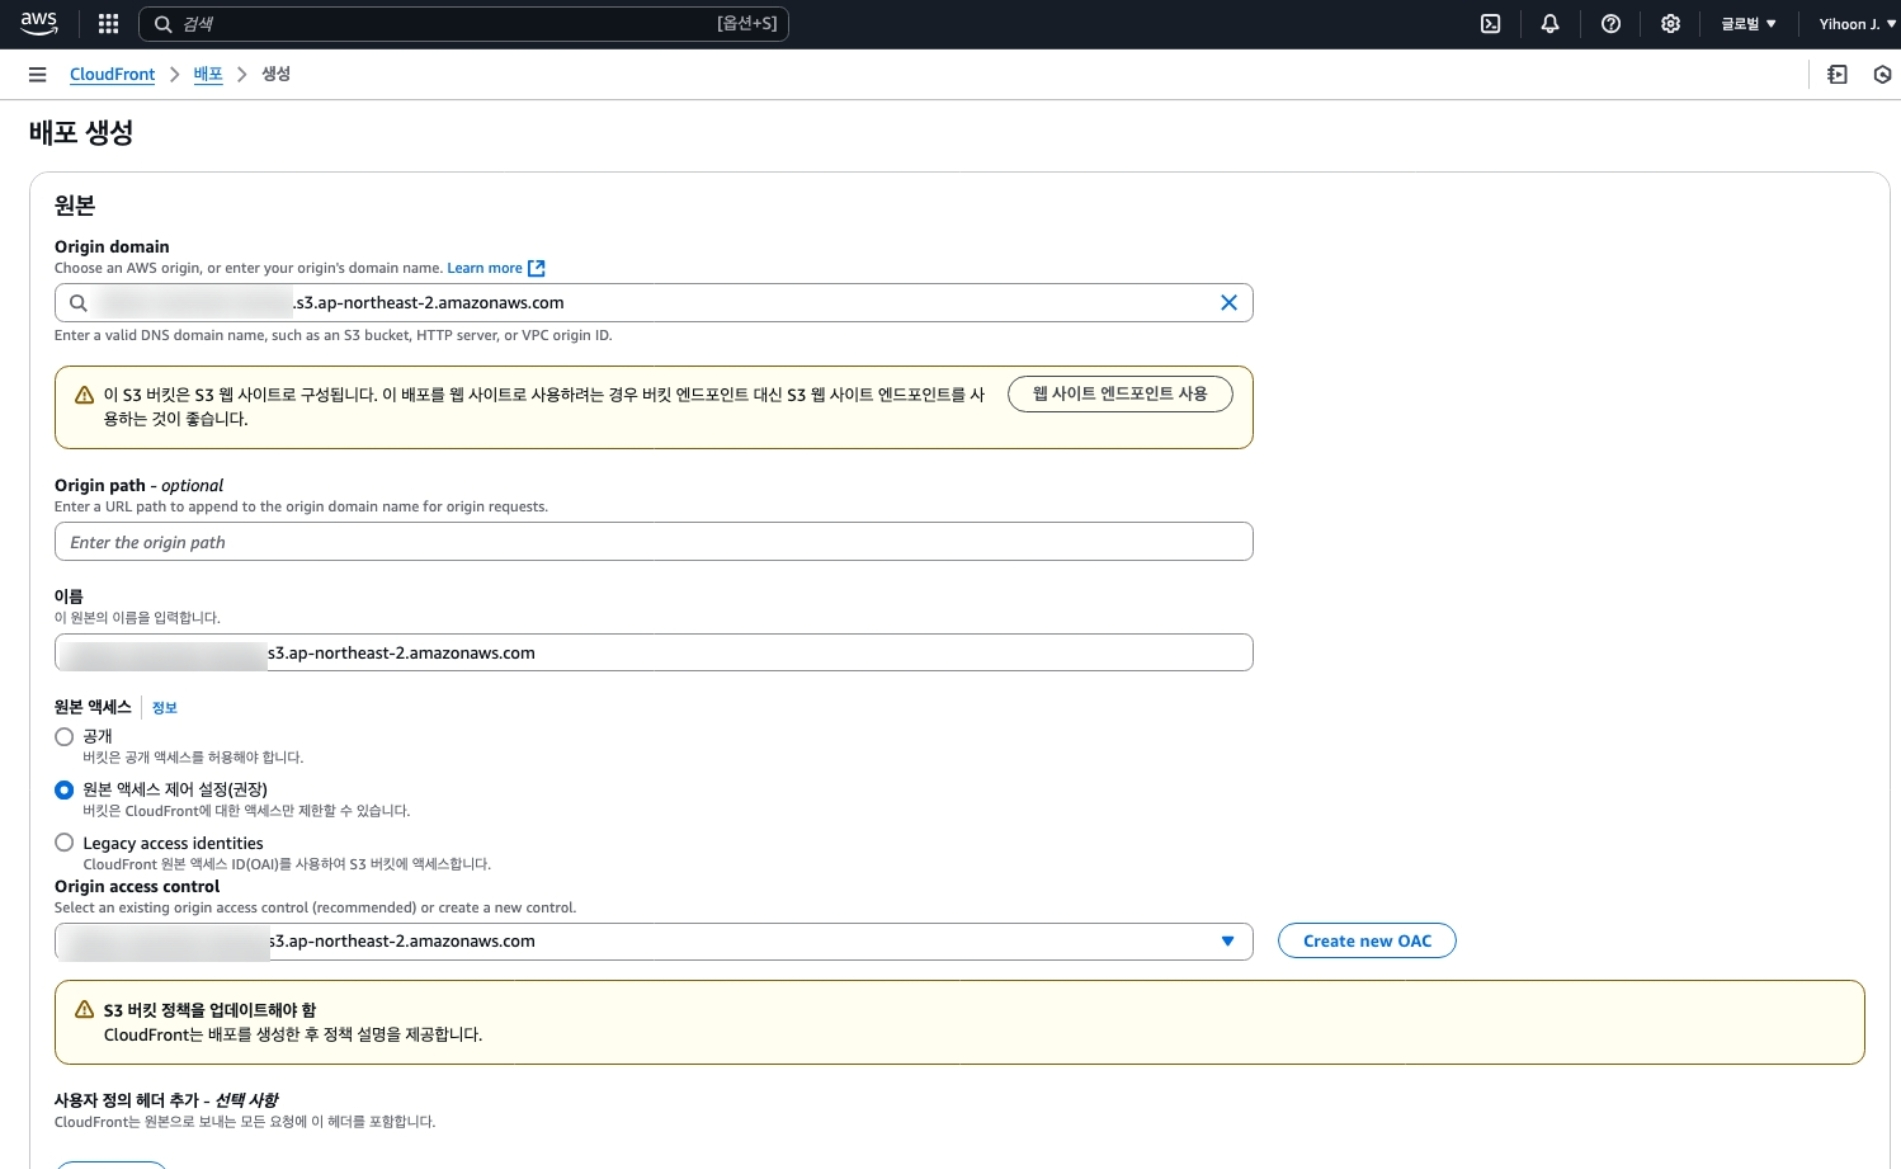Open 정보 link beside 원본 액세스
1901x1169 pixels.
[164, 708]
